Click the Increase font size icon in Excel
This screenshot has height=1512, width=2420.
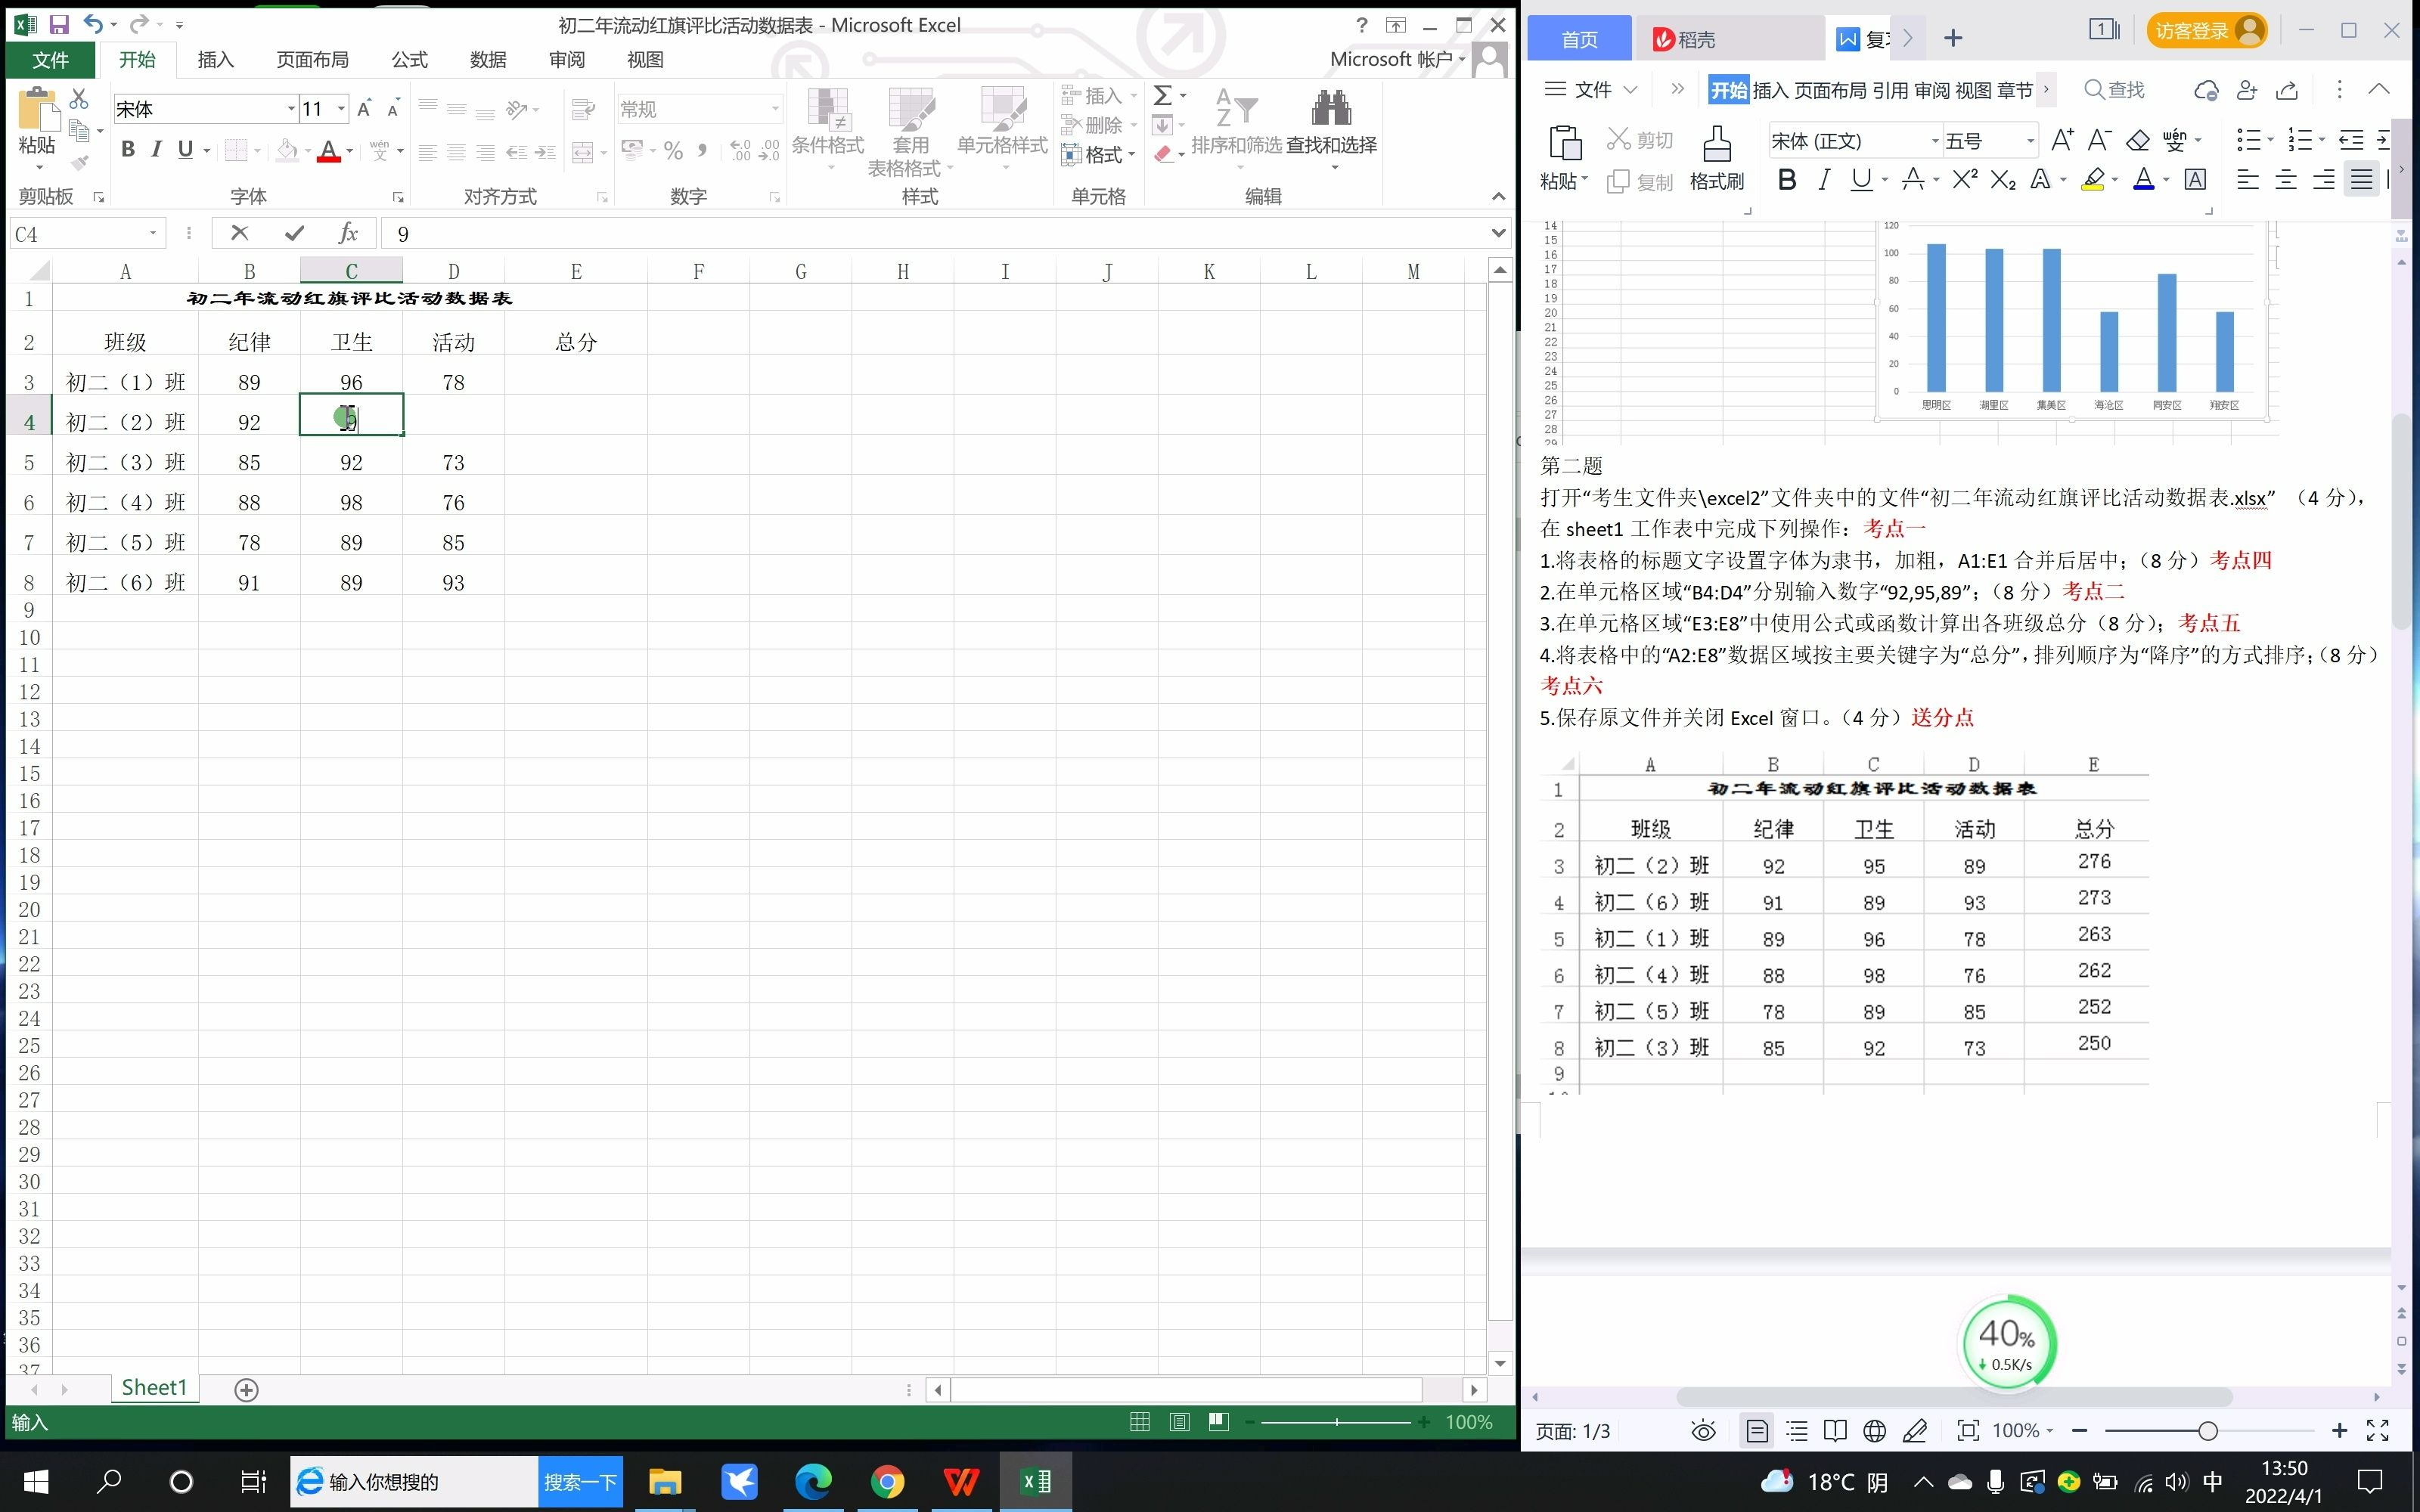pyautogui.click(x=365, y=109)
